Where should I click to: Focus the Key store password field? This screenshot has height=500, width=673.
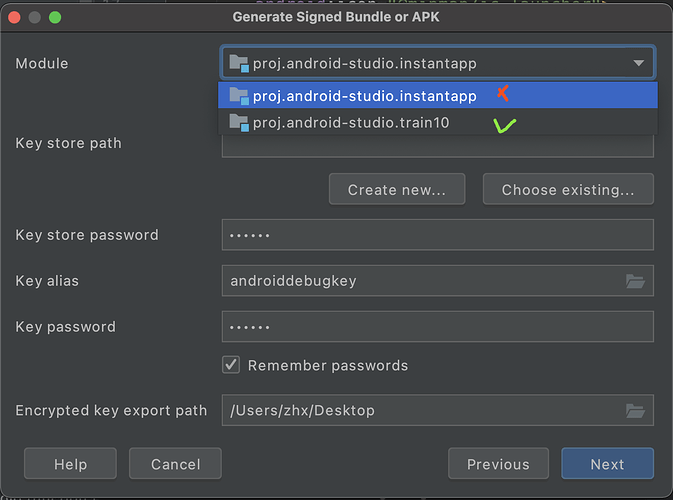click(x=437, y=235)
